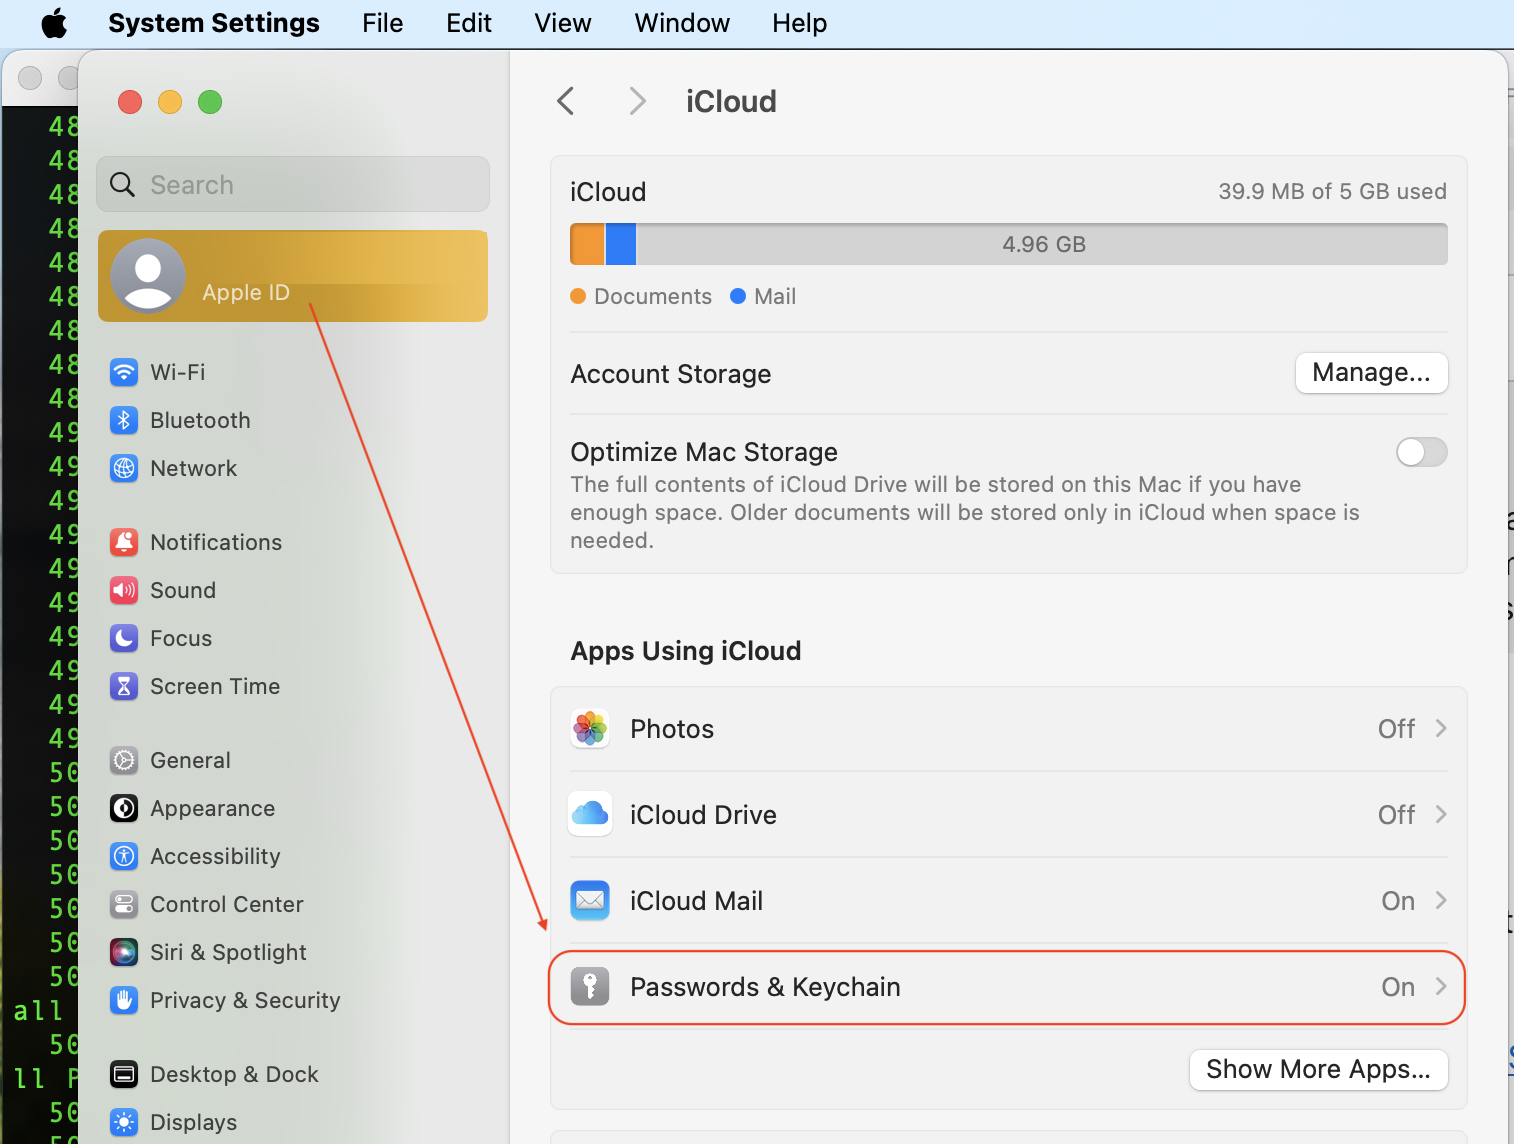Click the Show More Apps... button

[x=1318, y=1069]
